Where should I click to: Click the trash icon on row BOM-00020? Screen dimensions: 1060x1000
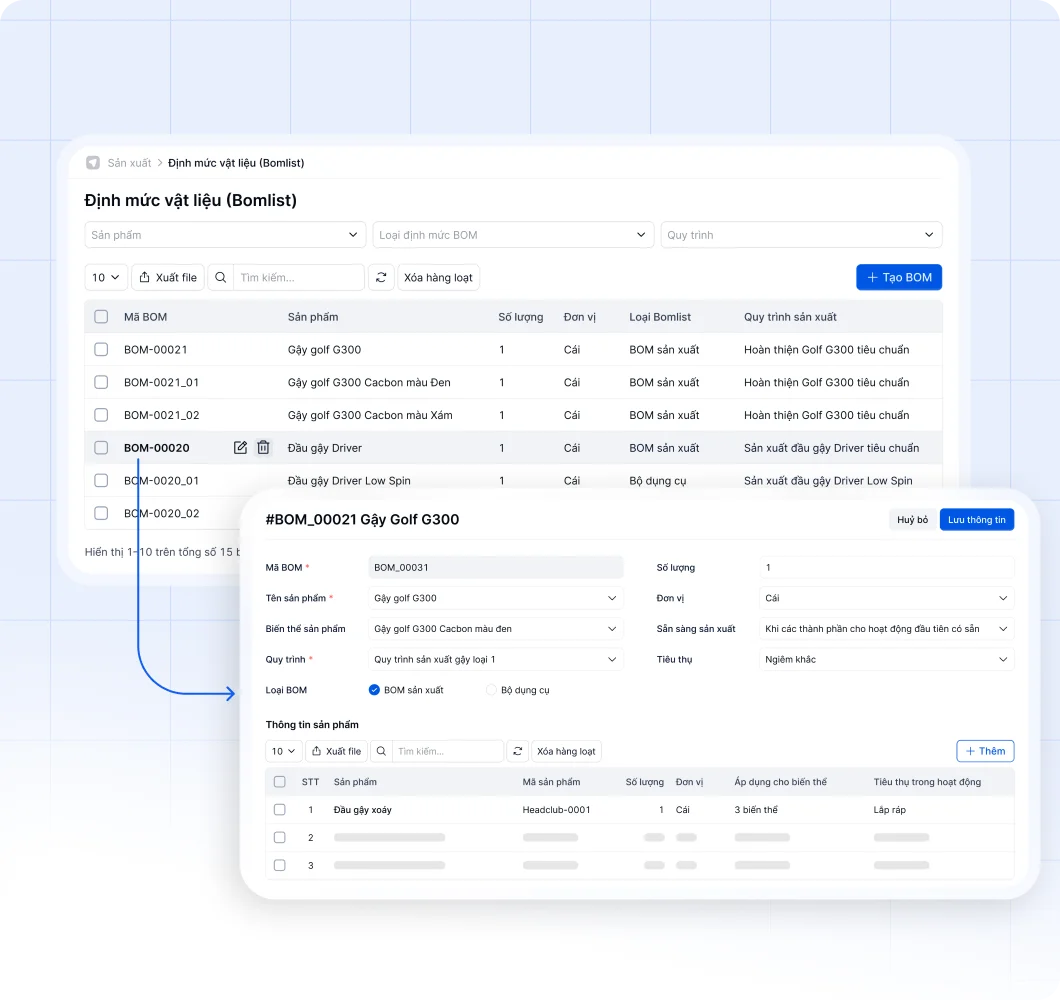[264, 448]
